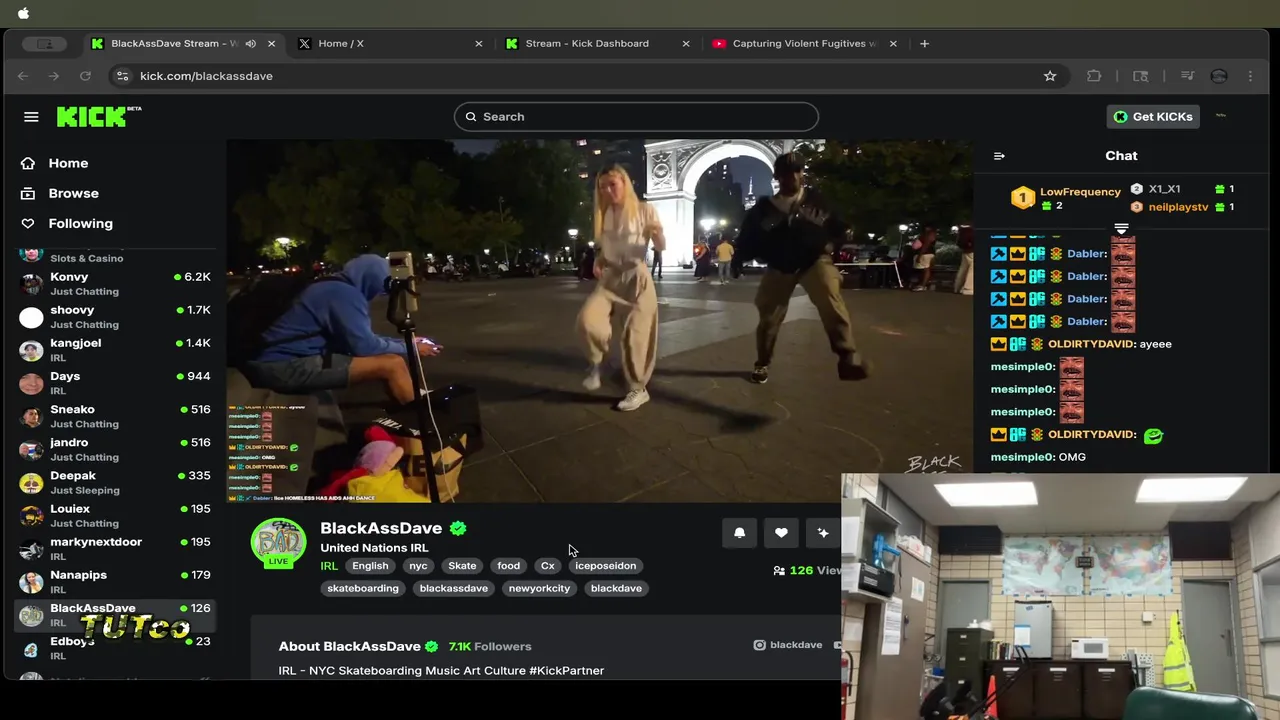Click the newyorkcity tag
Screen dimensions: 1280x720
click(x=539, y=588)
